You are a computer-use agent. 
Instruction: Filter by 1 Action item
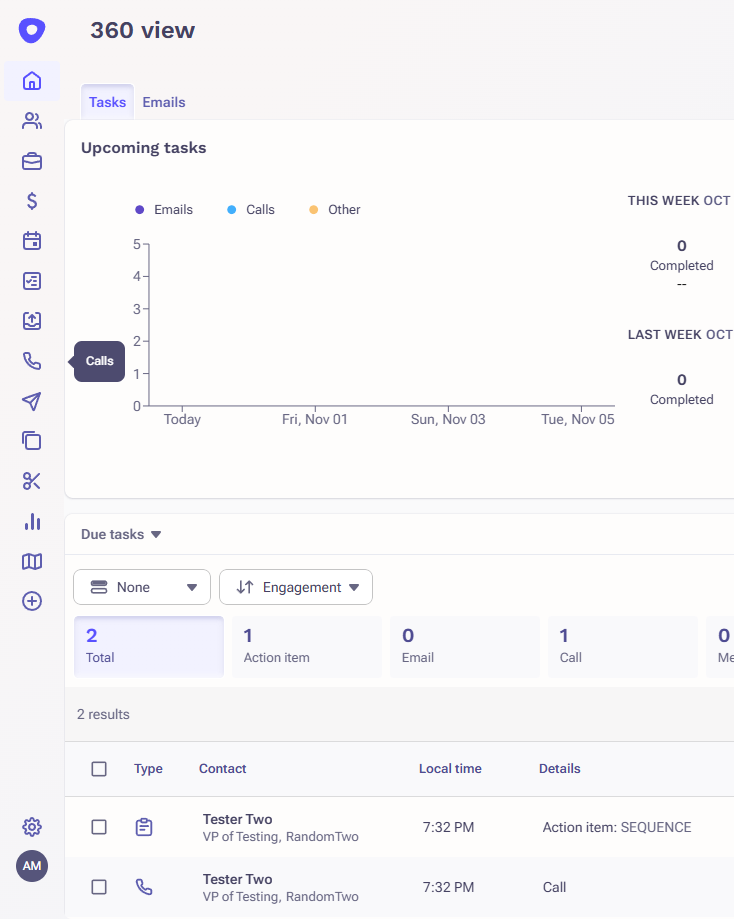[x=307, y=646]
